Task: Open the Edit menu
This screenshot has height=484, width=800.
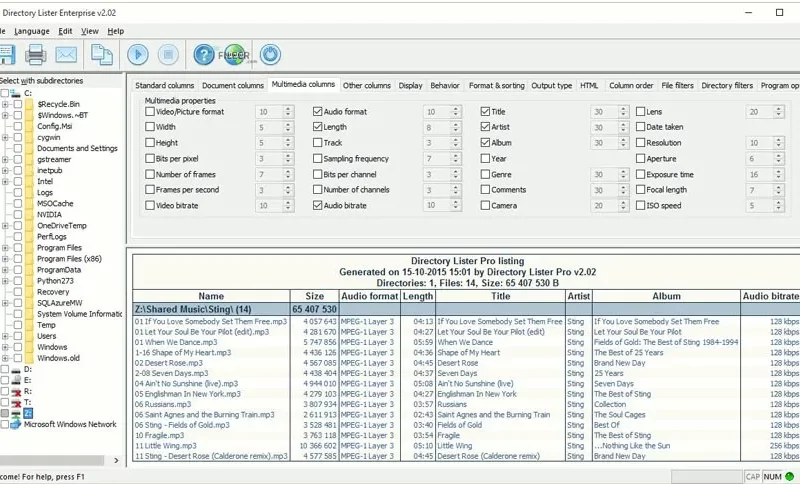Action: pos(65,31)
